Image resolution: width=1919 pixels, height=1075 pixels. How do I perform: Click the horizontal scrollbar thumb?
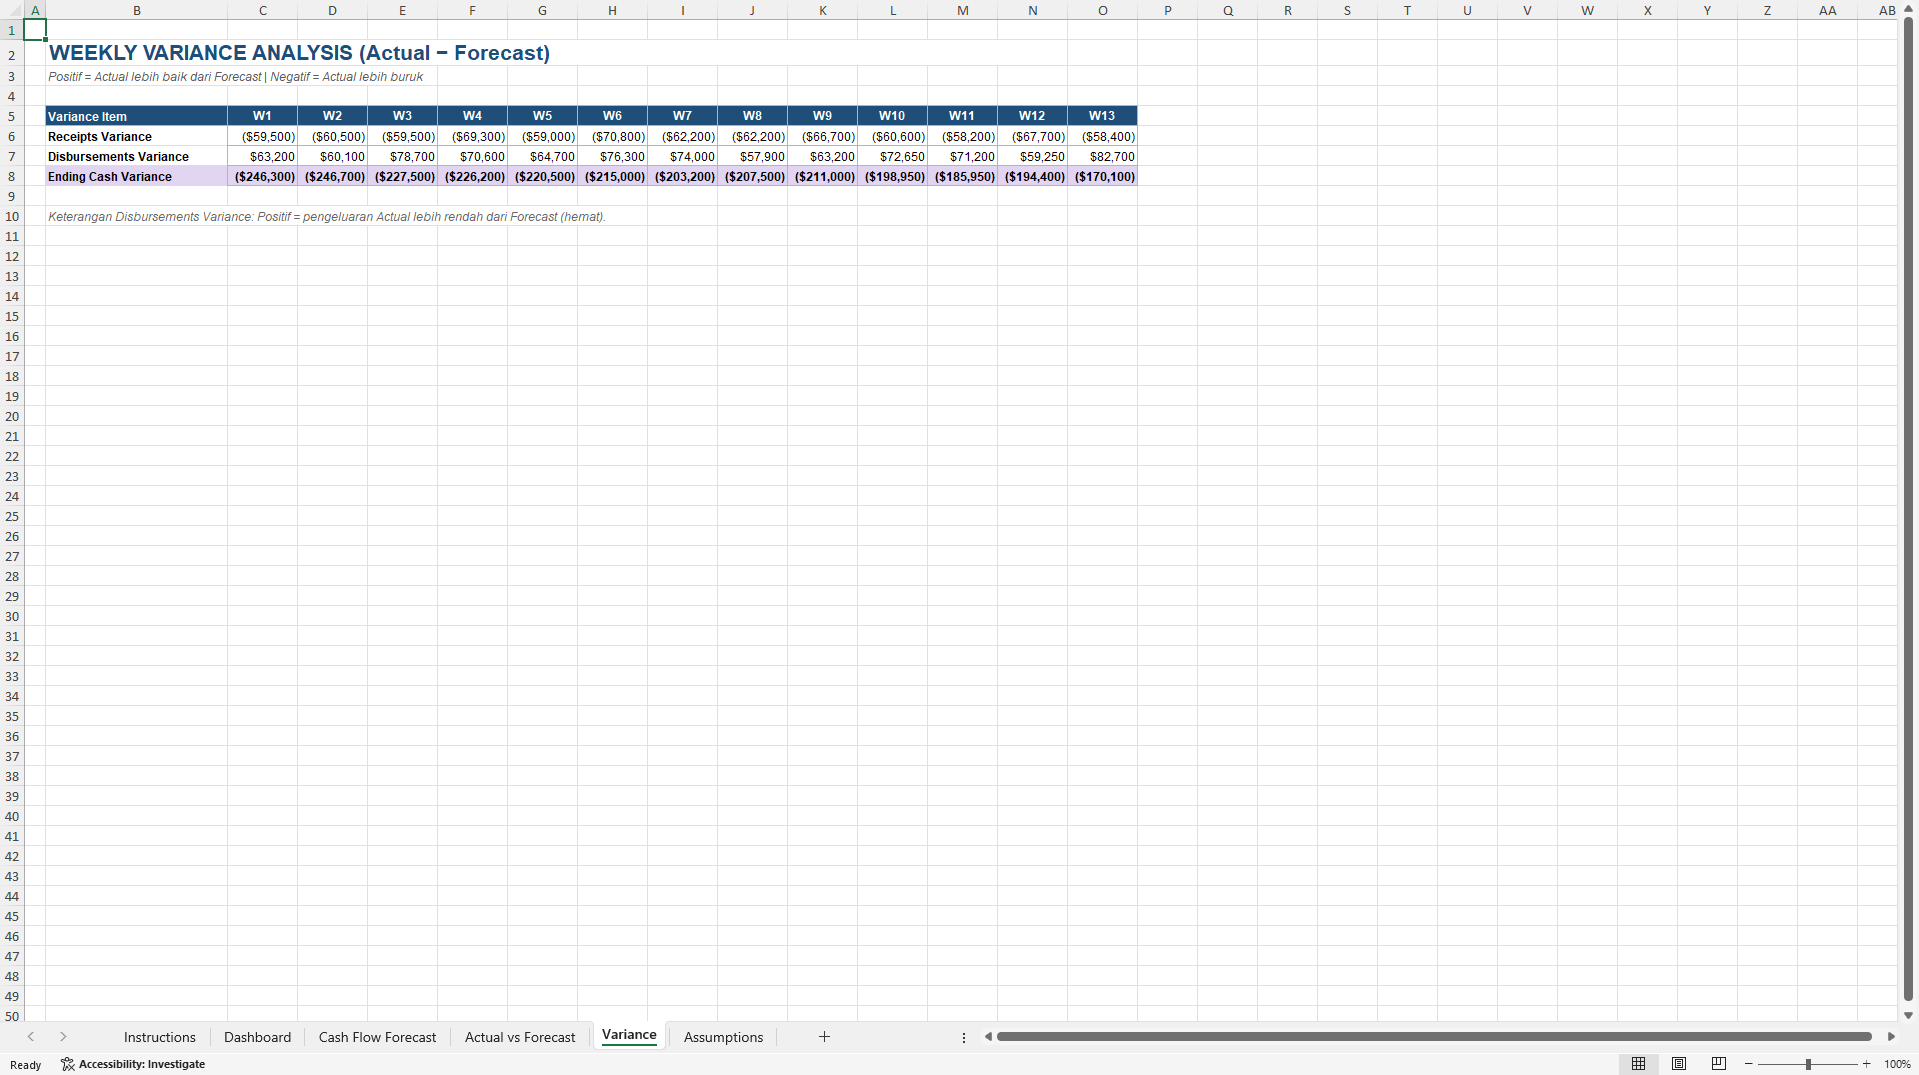click(x=1434, y=1037)
